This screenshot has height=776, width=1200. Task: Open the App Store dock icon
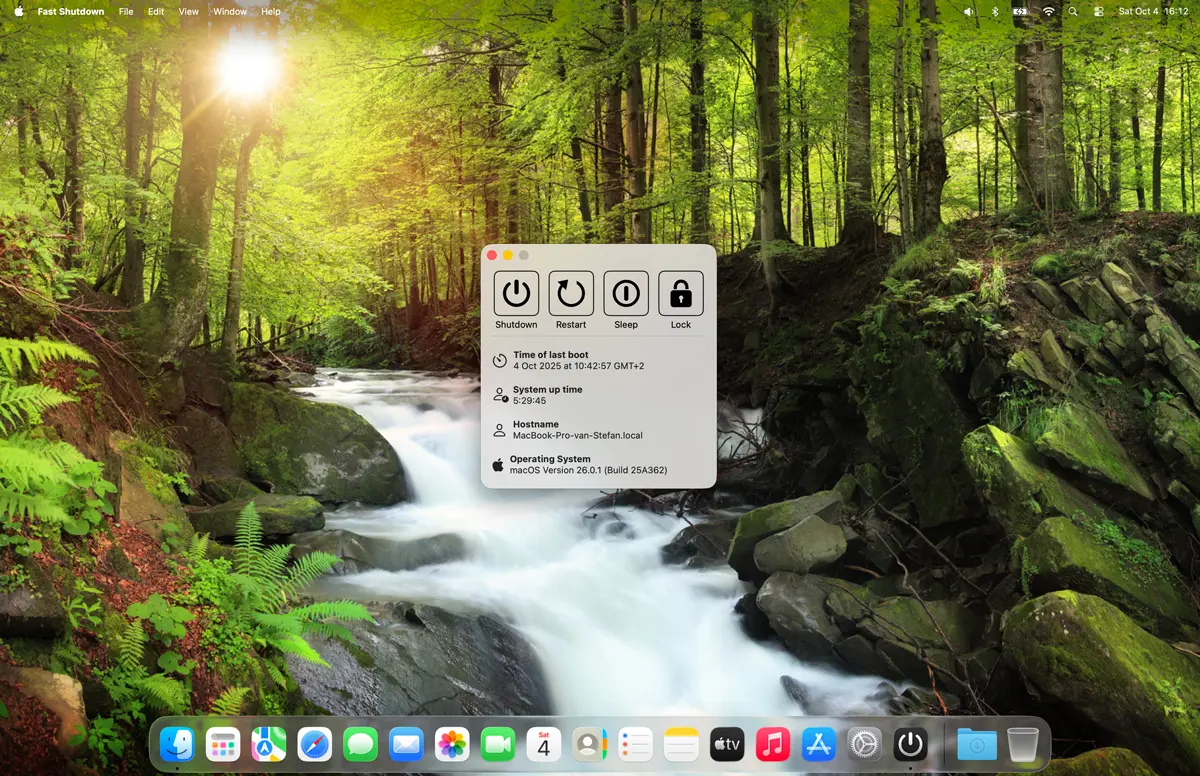point(818,744)
